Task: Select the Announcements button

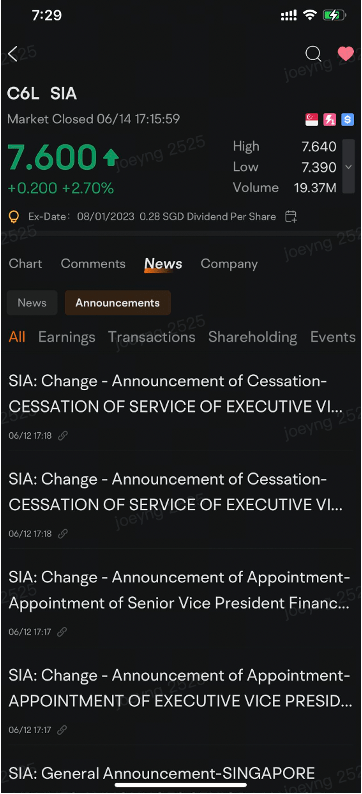Action: point(117,303)
